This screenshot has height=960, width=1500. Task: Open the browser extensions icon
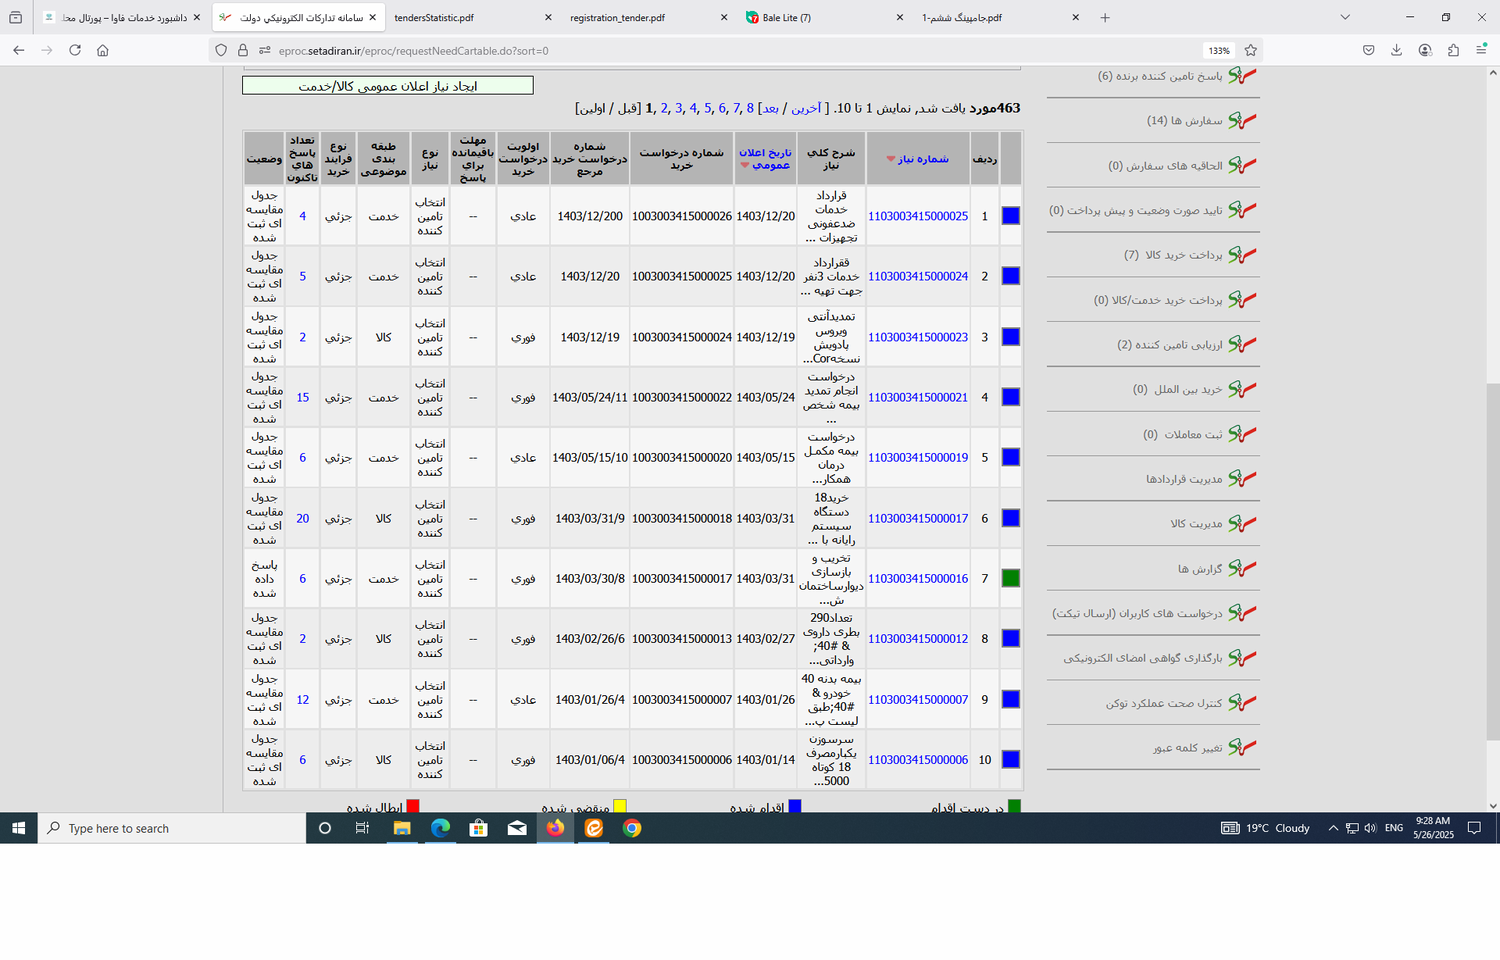click(1453, 50)
